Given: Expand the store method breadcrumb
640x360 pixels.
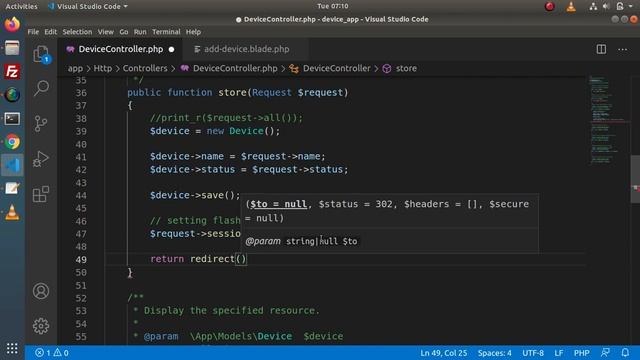Looking at the screenshot, I should pos(406,69).
